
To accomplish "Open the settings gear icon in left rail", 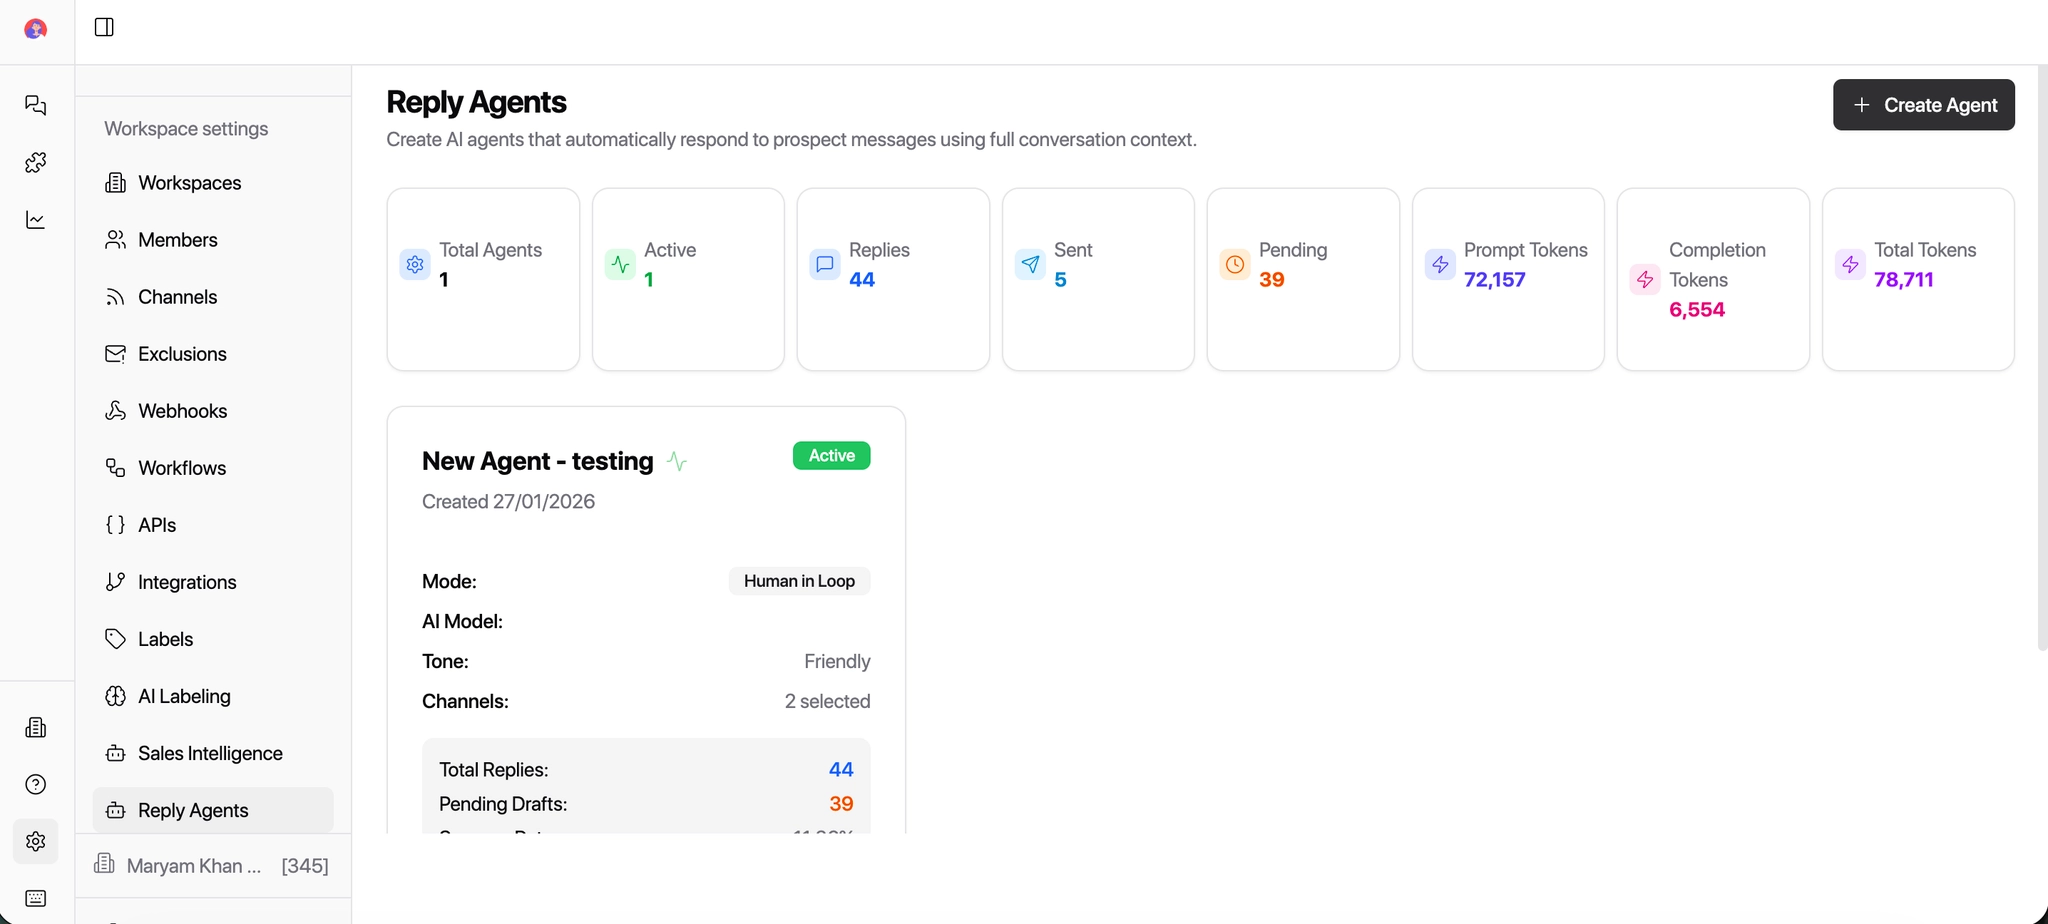I will (x=36, y=841).
